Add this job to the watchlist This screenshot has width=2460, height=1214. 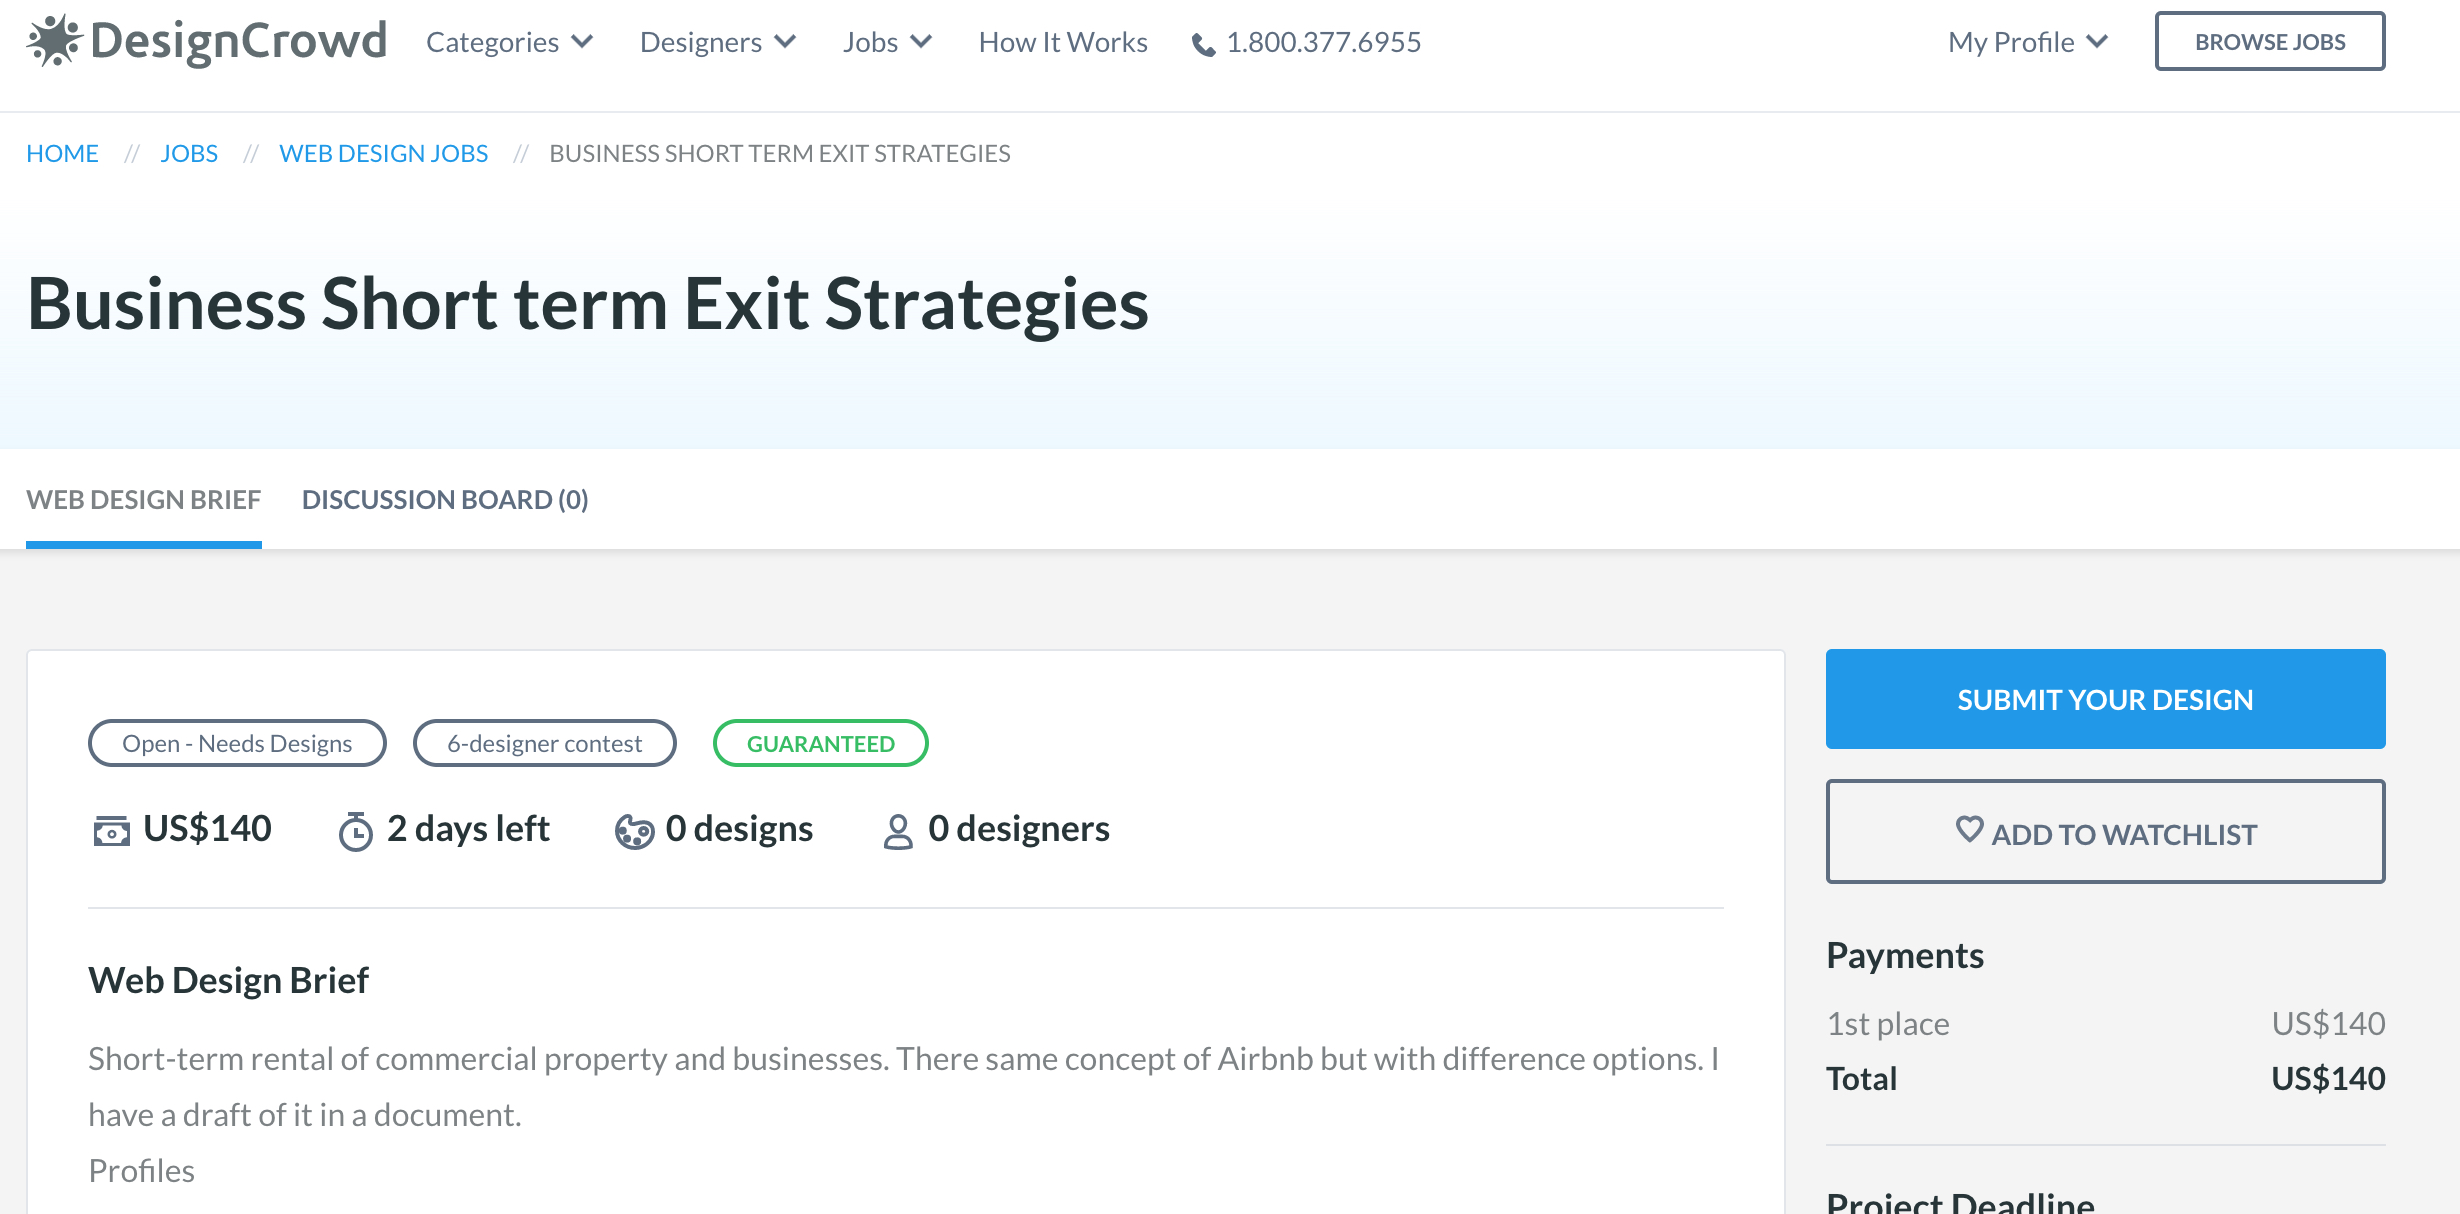coord(2105,832)
